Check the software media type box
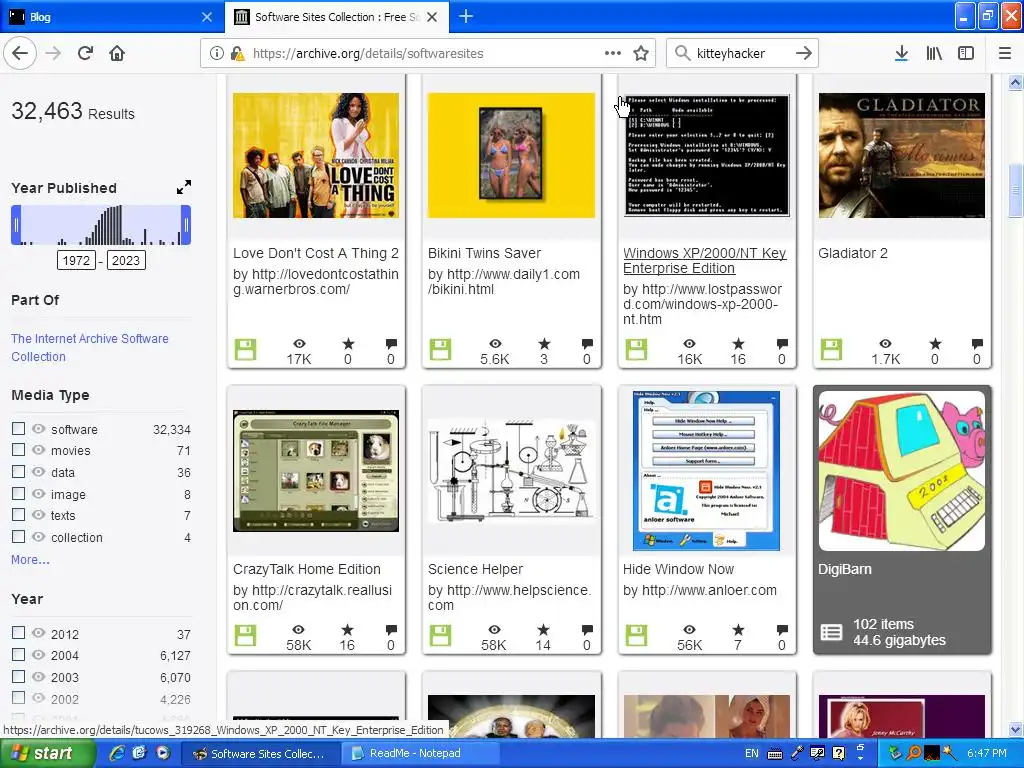 (18, 428)
